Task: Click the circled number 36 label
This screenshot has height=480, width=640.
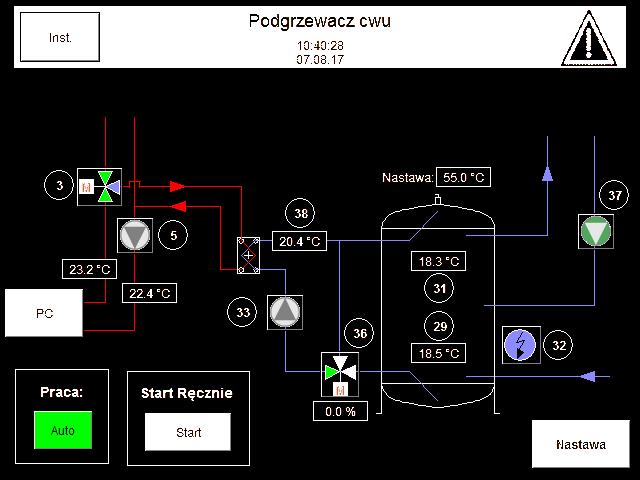Action: [360, 333]
